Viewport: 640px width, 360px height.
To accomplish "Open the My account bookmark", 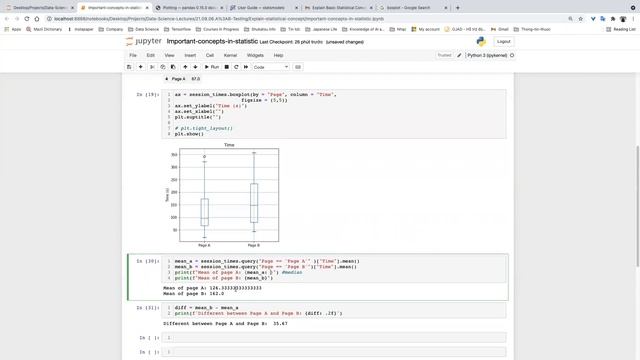I will click(x=426, y=29).
